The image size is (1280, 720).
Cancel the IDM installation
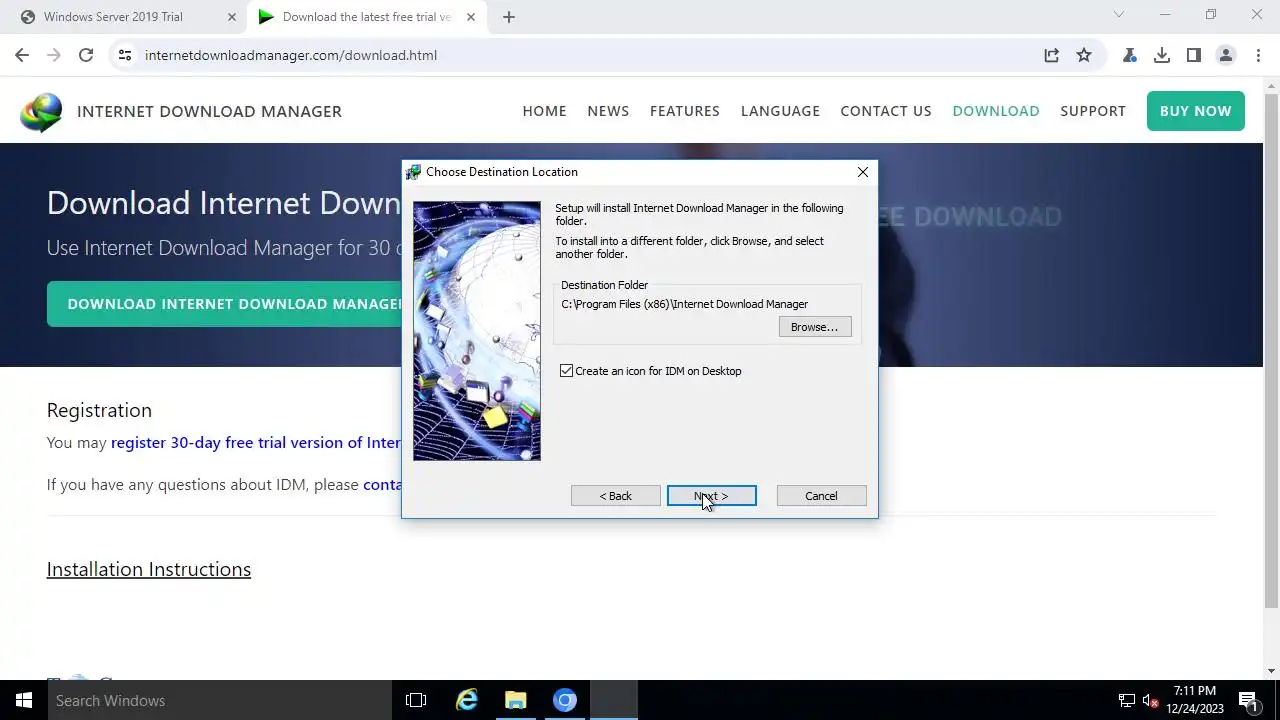click(821, 496)
